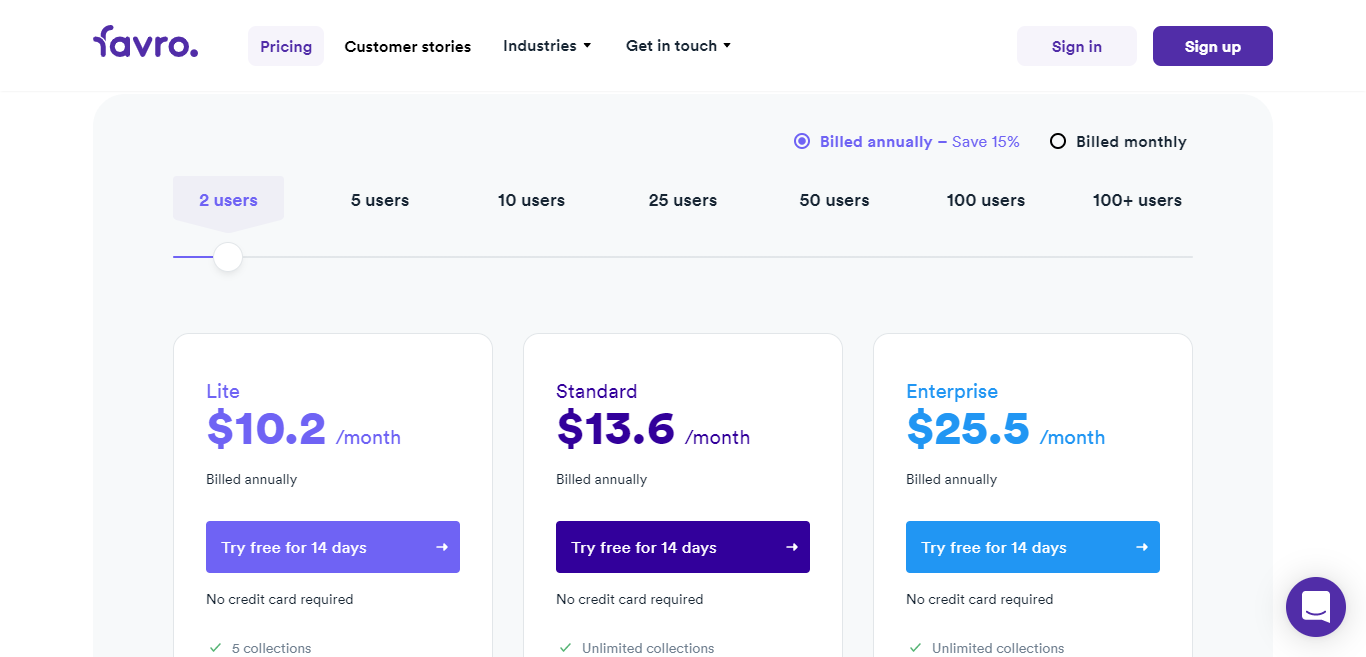This screenshot has width=1366, height=657.
Task: Click the Lite plan price $10.2
Action: [266, 429]
